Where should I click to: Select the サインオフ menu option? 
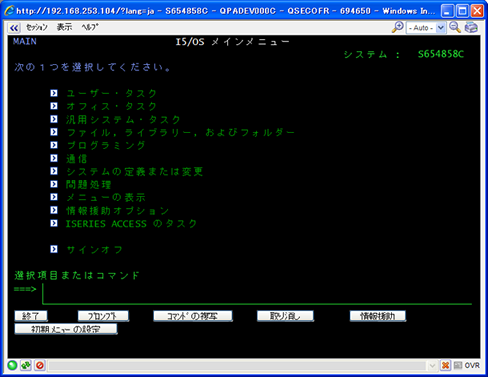[x=94, y=250]
